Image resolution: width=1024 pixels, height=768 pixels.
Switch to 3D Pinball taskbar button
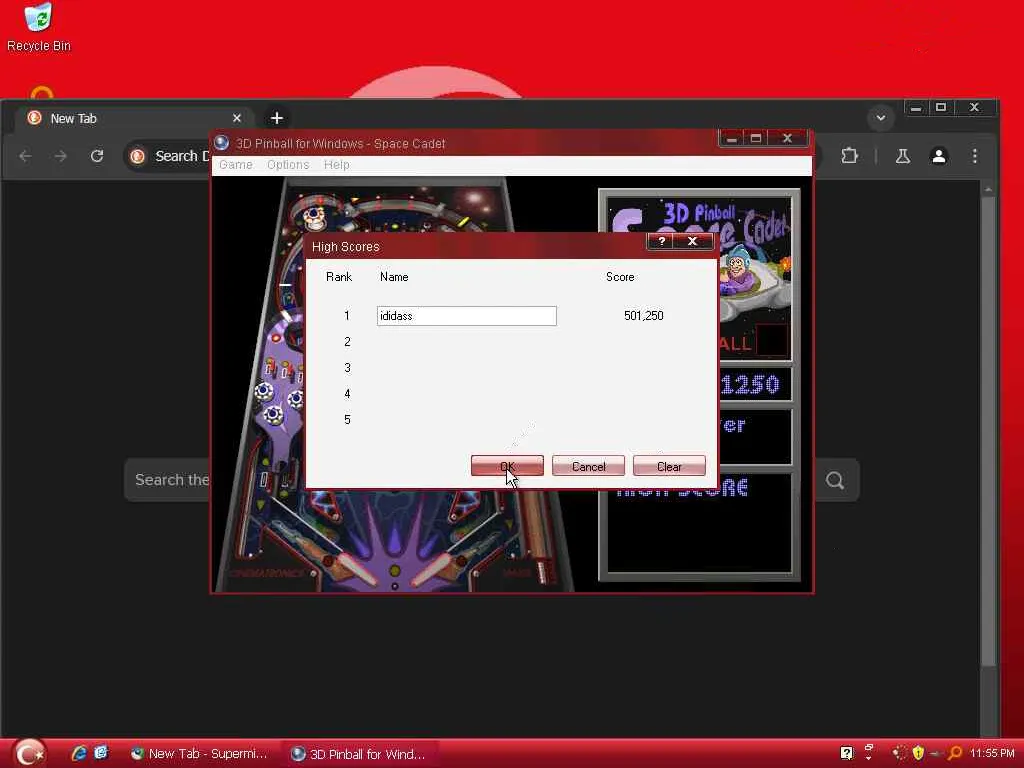click(x=359, y=754)
